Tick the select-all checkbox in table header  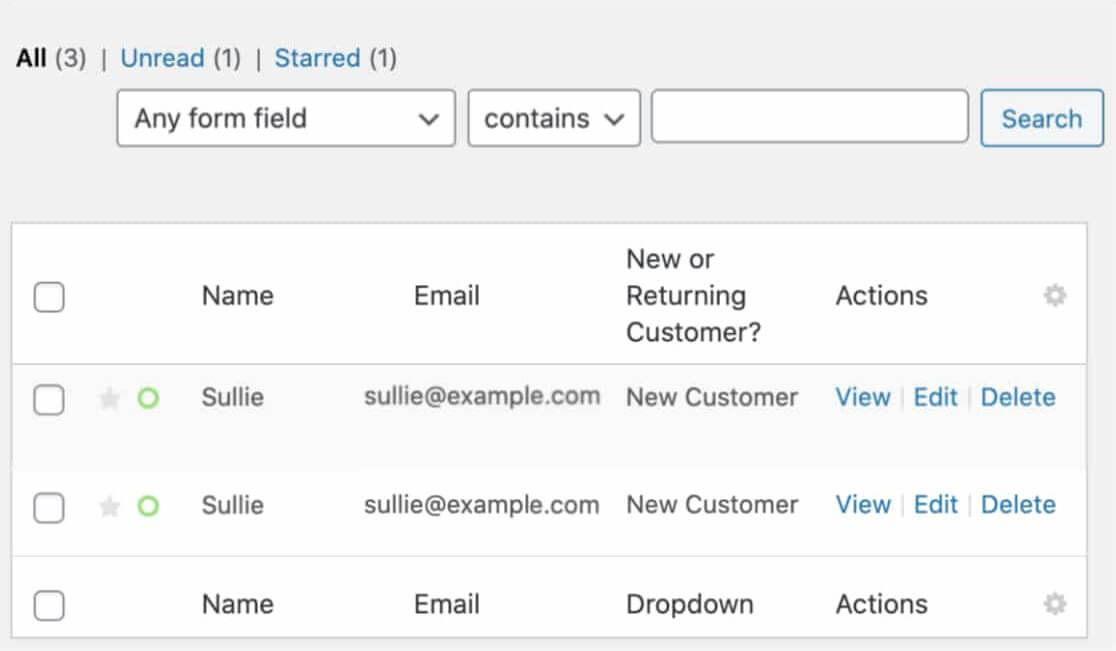pyautogui.click(x=49, y=297)
